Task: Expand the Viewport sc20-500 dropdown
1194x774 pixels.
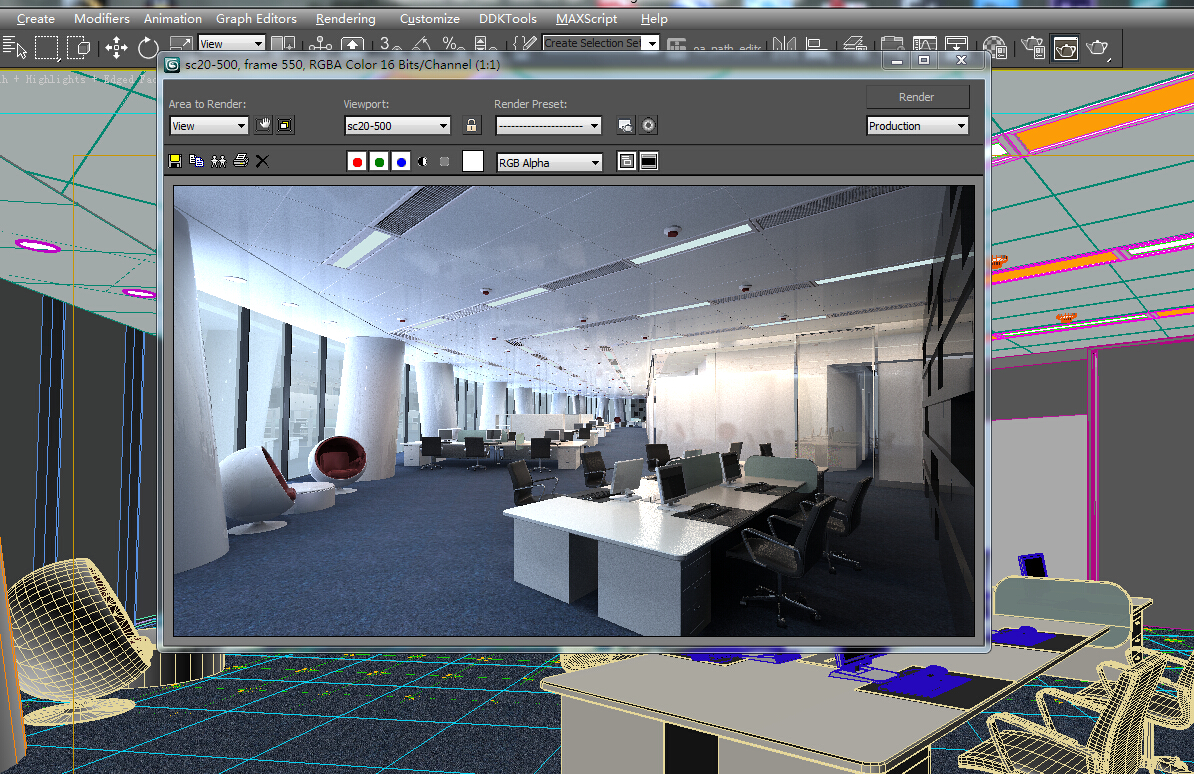Action: coord(397,126)
